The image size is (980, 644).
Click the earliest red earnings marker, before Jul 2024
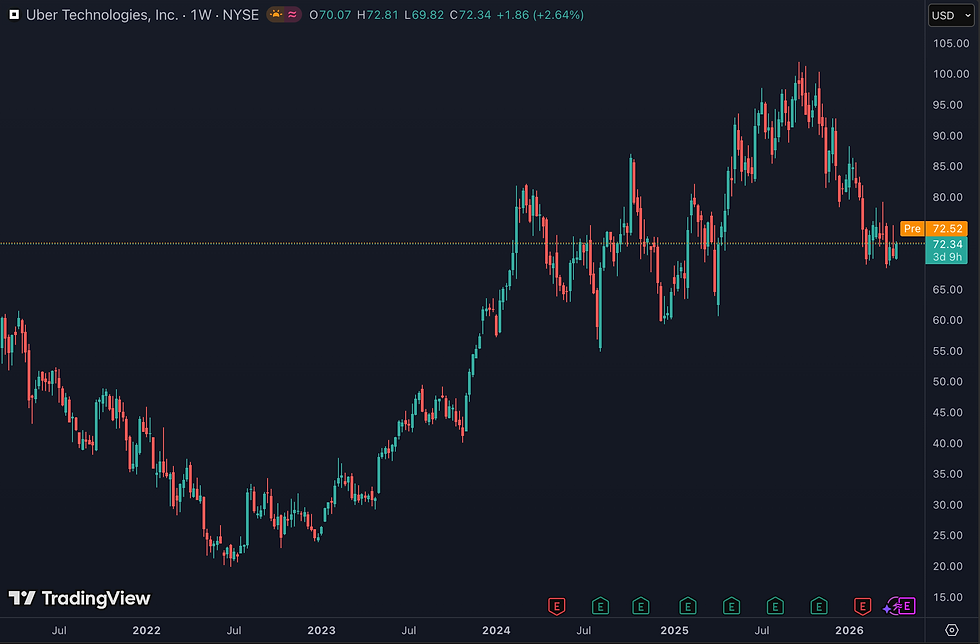pos(556,606)
